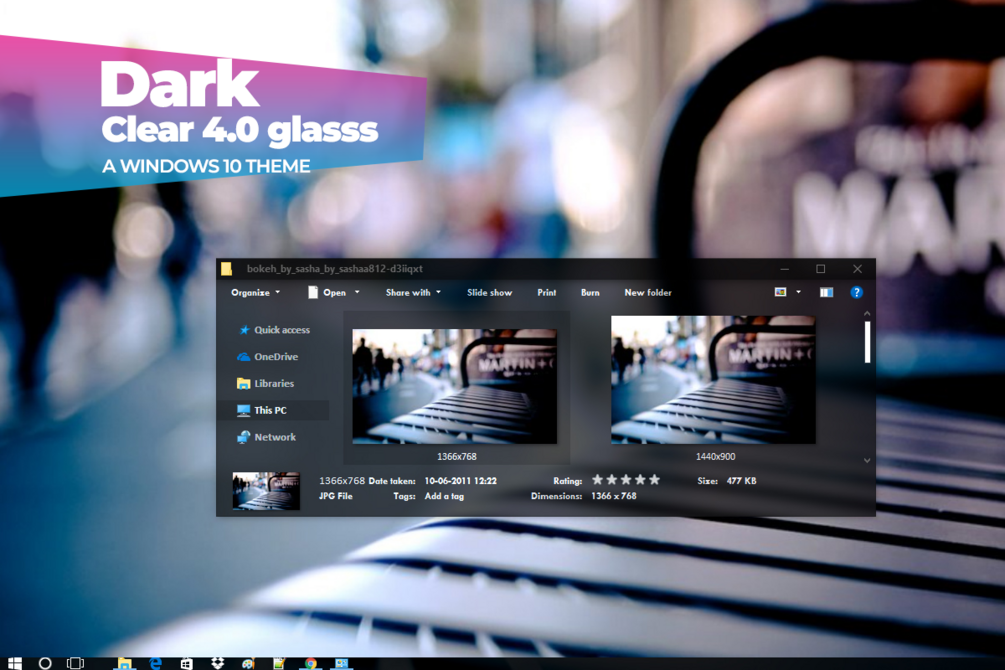
Task: Open the Paint palette taskbar icon
Action: 248,663
